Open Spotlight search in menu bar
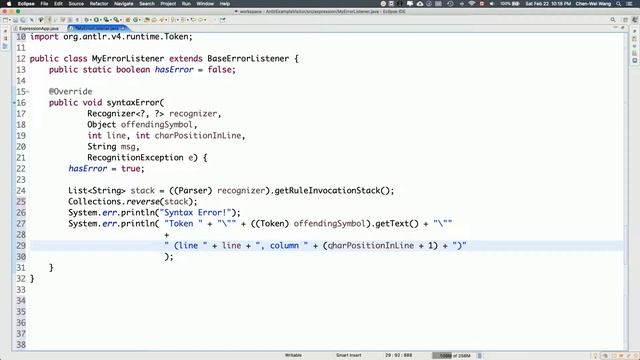This screenshot has width=640, height=360. pos(618,4)
